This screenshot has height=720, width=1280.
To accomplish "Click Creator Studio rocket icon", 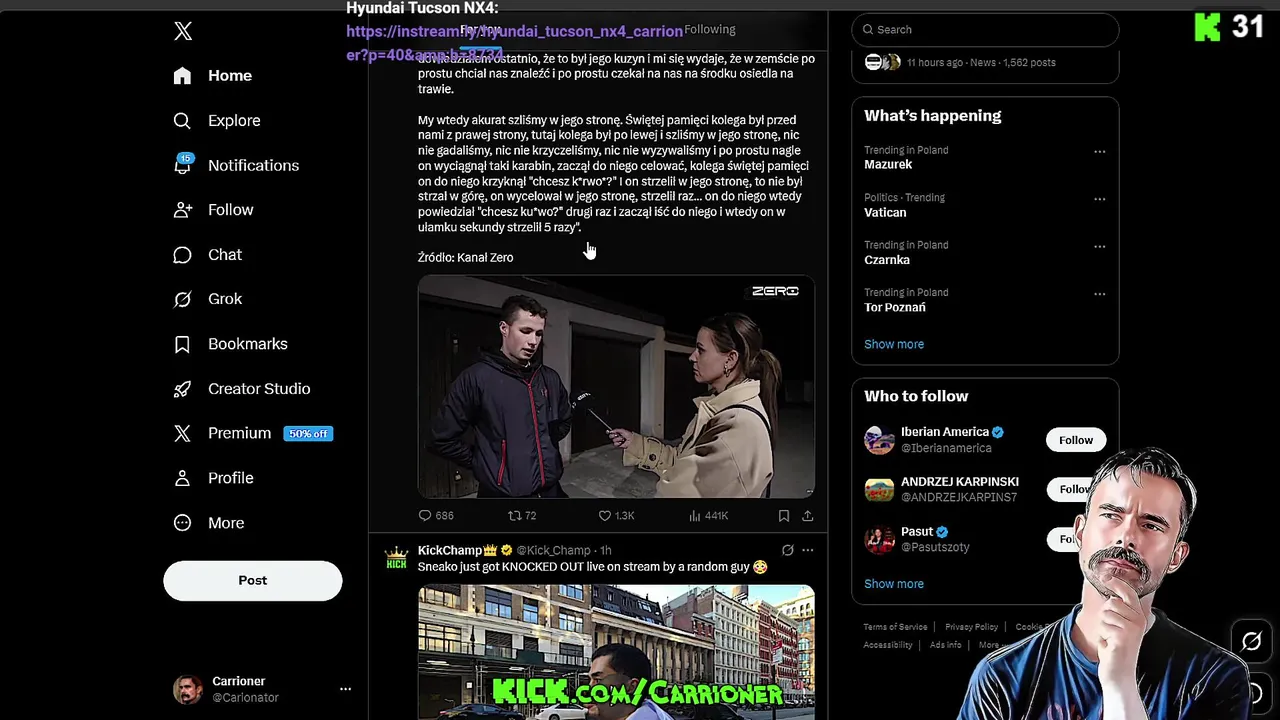I will coord(182,389).
